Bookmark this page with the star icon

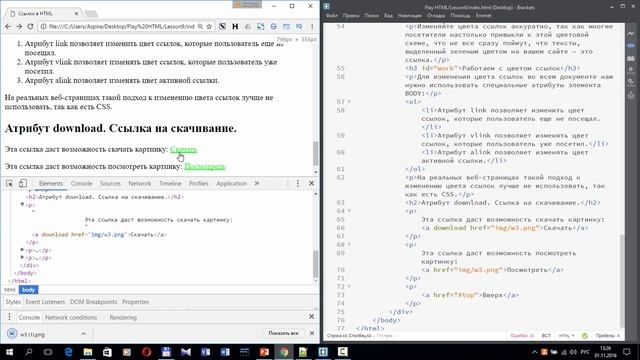click(x=209, y=26)
